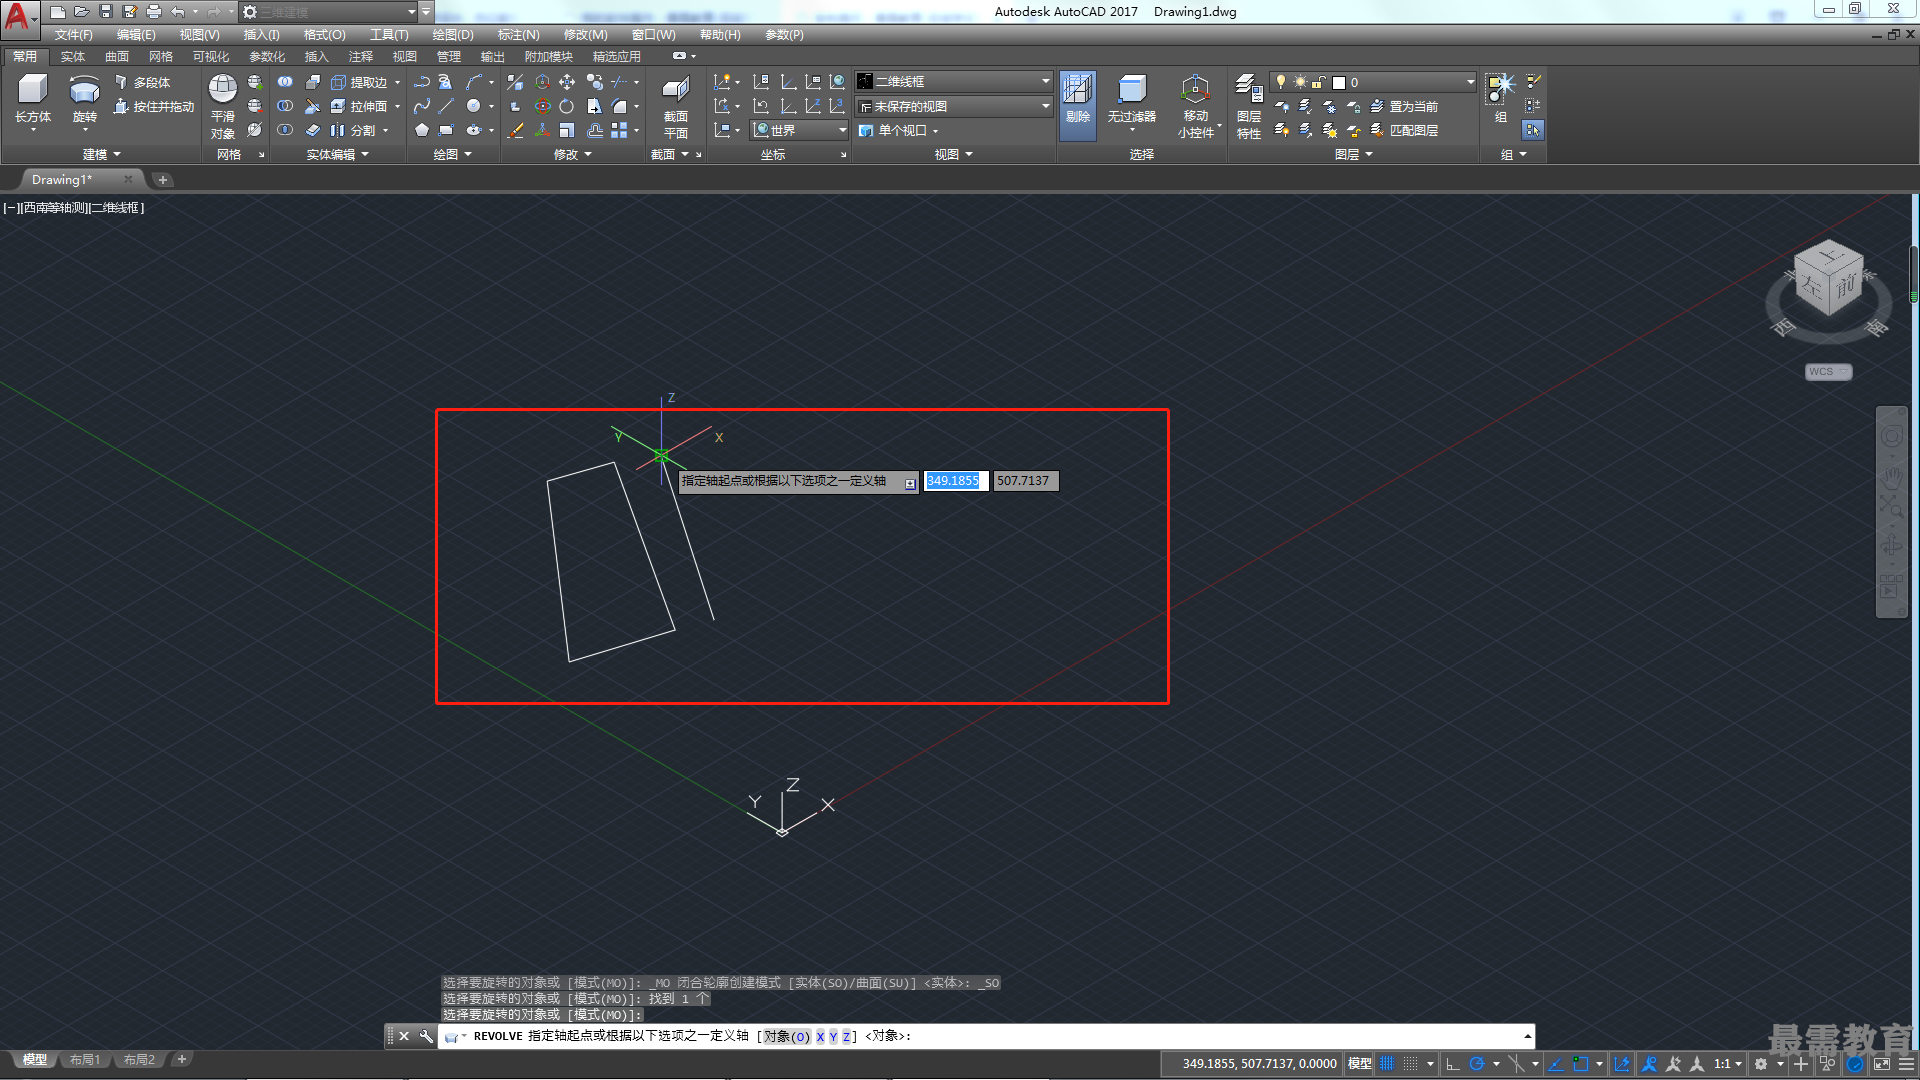This screenshot has width=1920, height=1080.
Task: Click Make Current (置为当前) layer button
Action: pyautogui.click(x=1404, y=106)
